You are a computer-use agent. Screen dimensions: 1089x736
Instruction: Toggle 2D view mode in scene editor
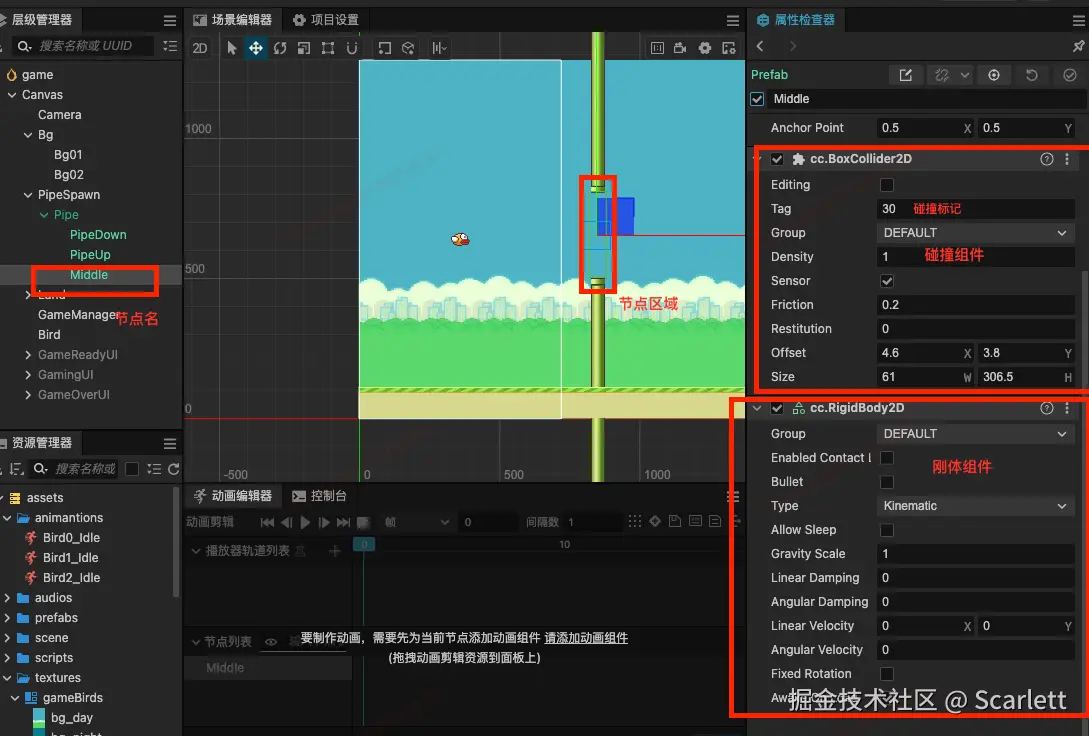(x=200, y=48)
